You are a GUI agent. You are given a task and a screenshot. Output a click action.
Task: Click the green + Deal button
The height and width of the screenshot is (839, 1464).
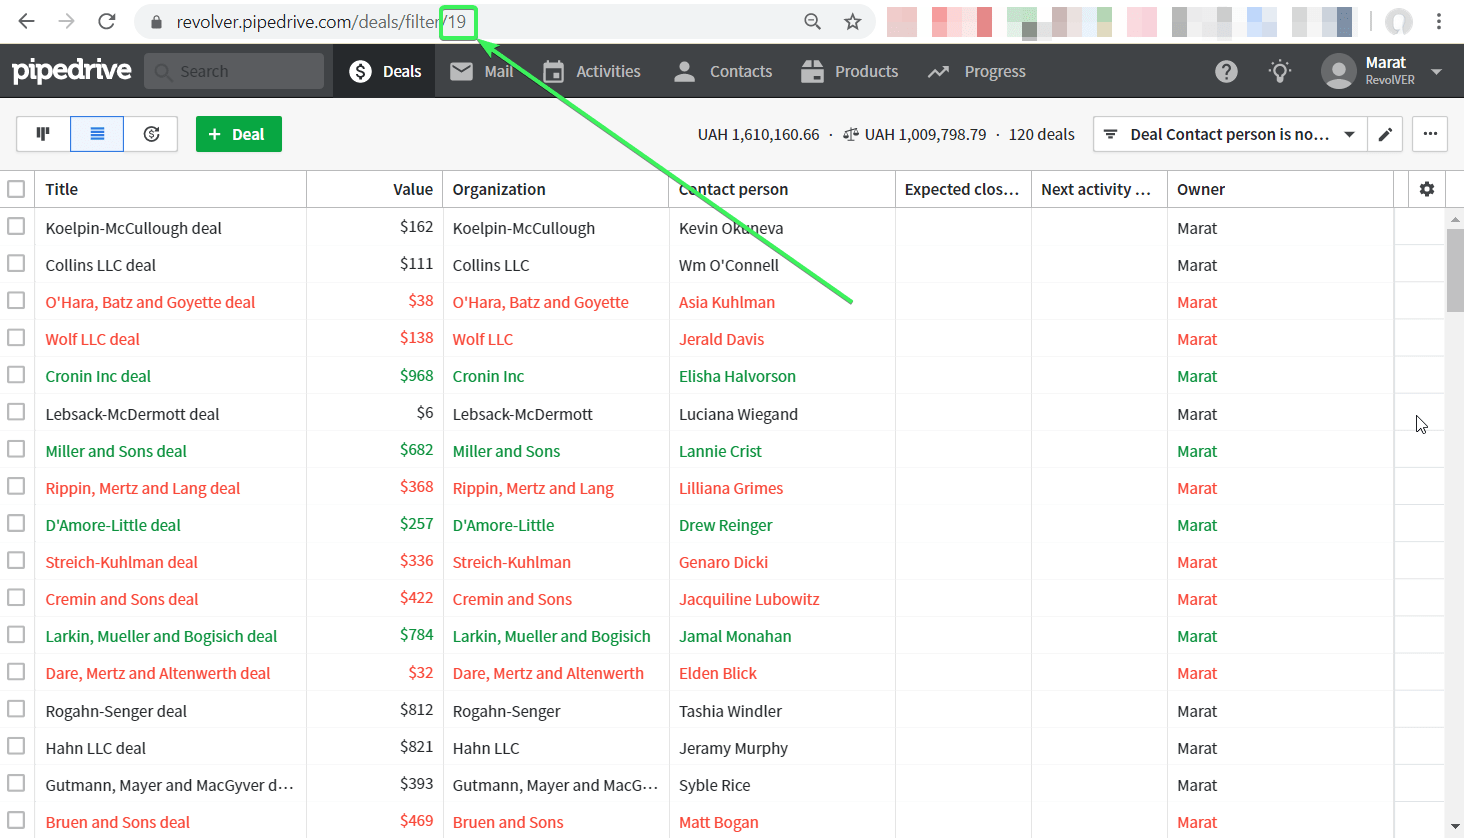pyautogui.click(x=238, y=133)
